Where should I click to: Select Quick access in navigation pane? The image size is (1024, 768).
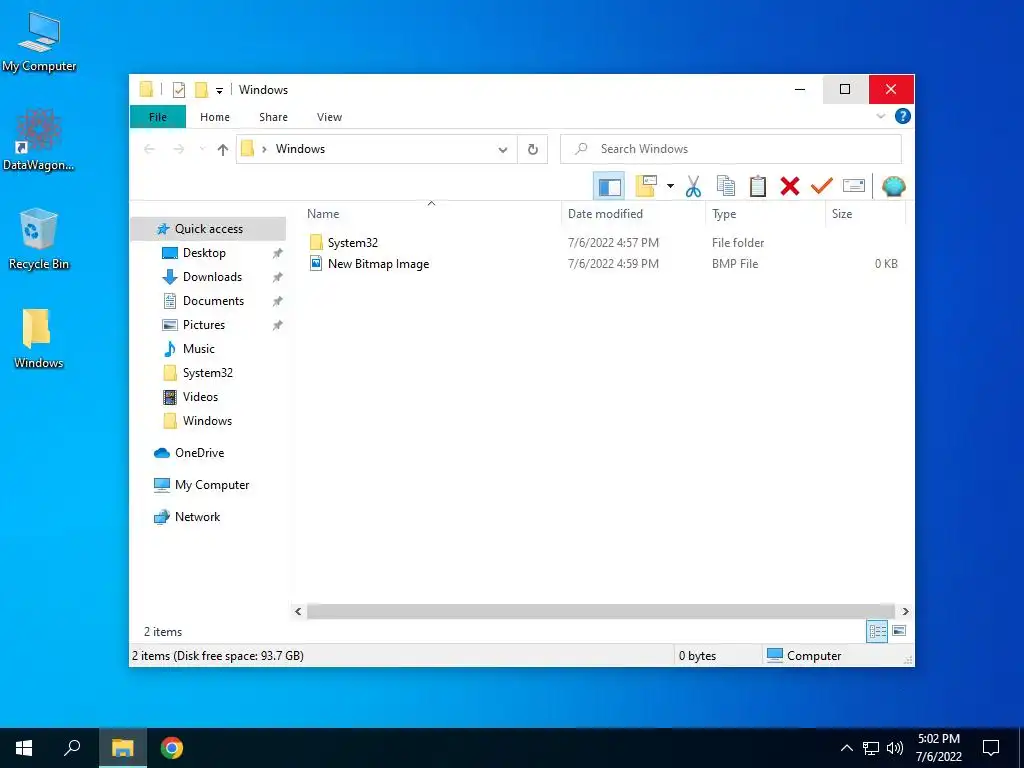tap(208, 229)
